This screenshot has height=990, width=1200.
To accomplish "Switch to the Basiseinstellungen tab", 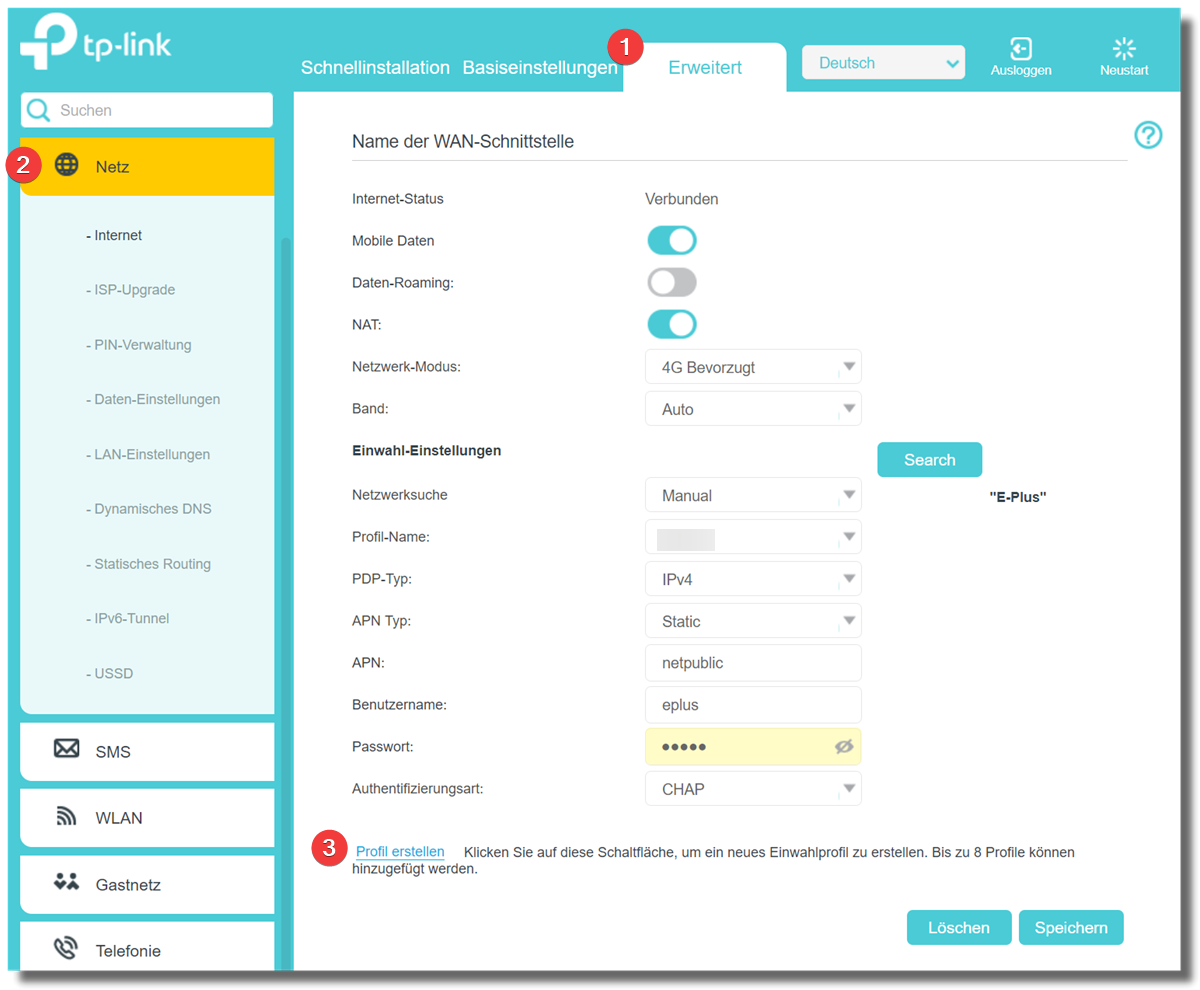I will pyautogui.click(x=540, y=68).
